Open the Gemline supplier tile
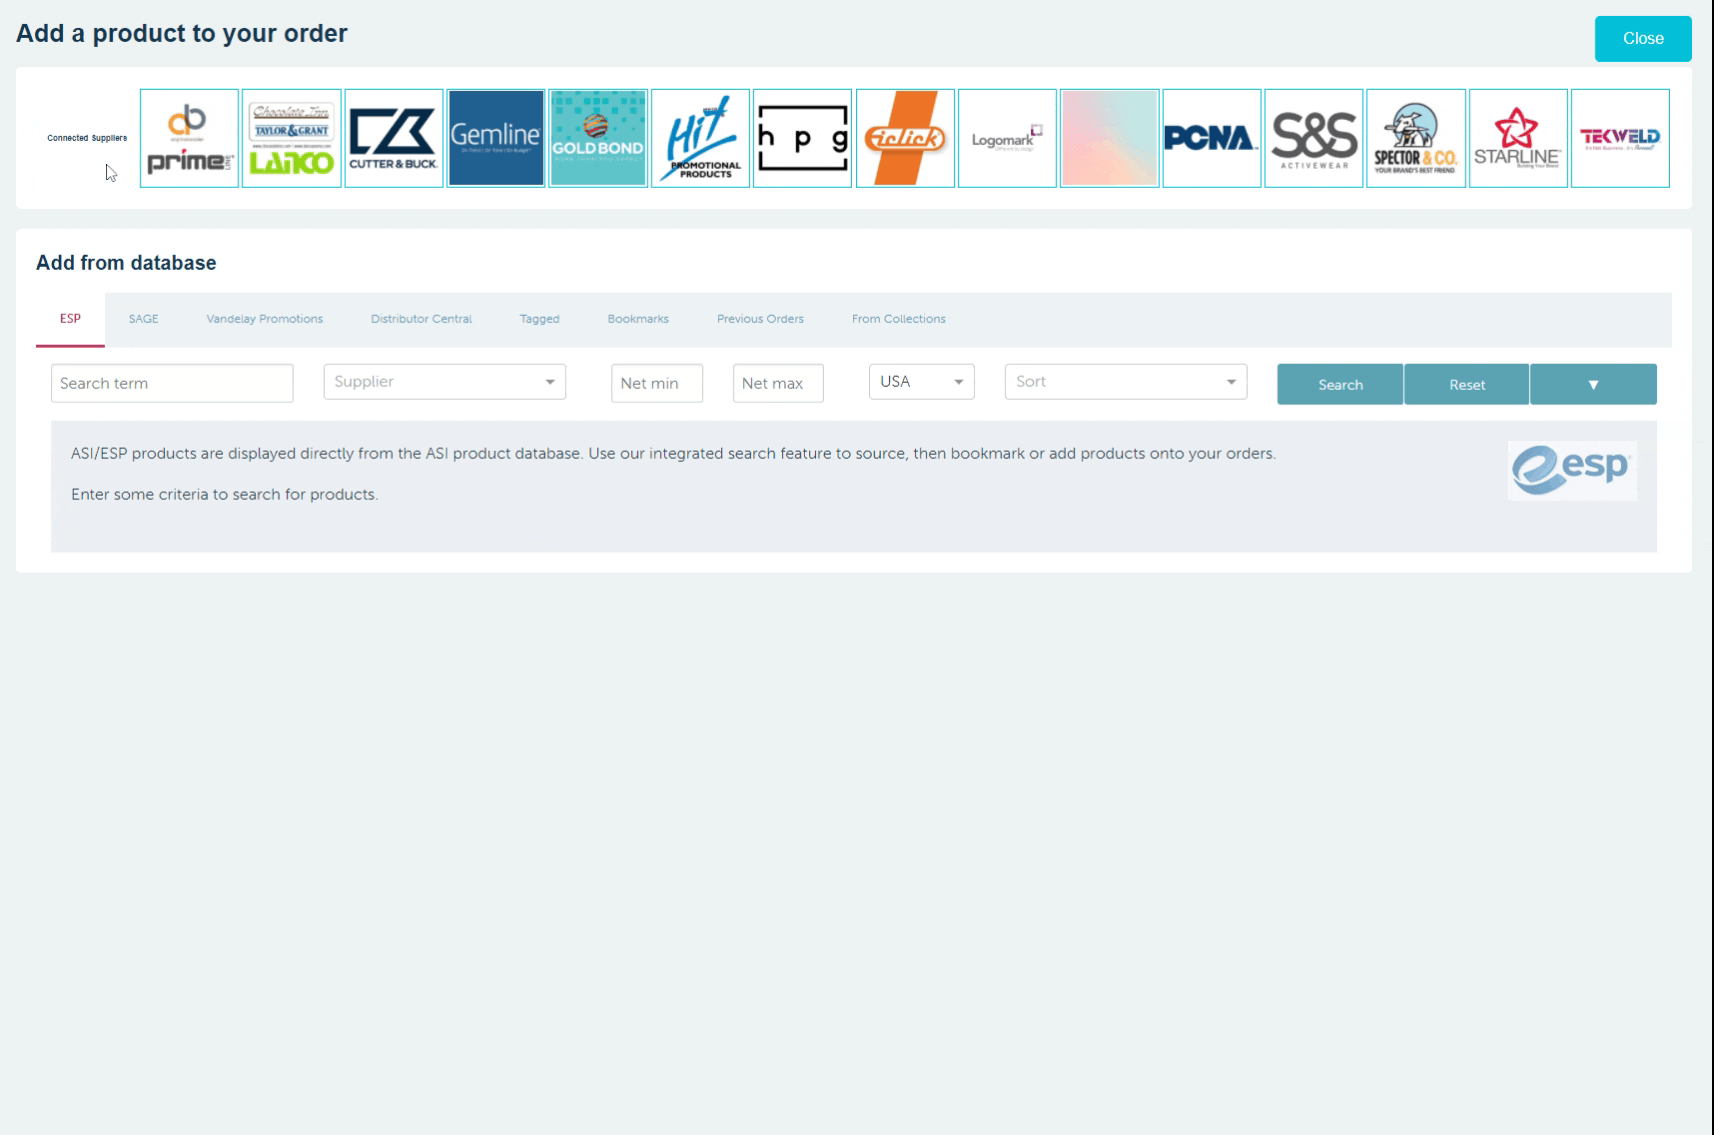Viewport: 1714px width, 1135px height. click(496, 138)
